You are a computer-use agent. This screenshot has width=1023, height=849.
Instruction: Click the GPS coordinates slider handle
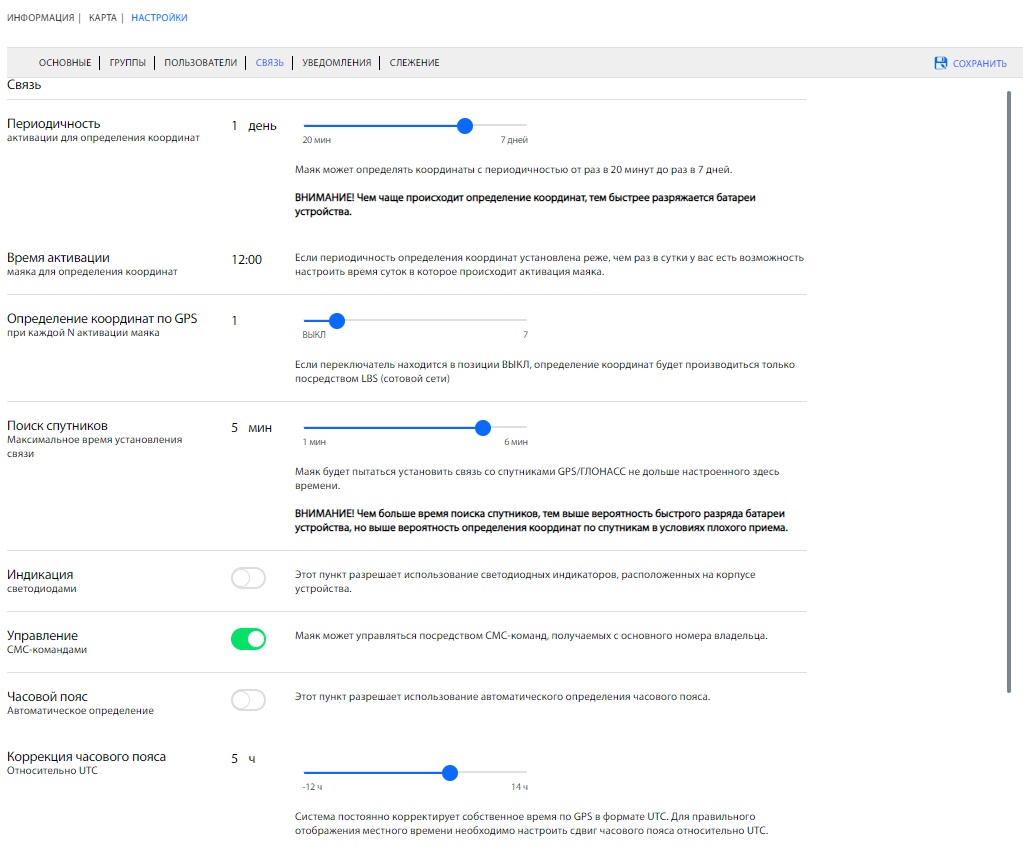coord(337,321)
